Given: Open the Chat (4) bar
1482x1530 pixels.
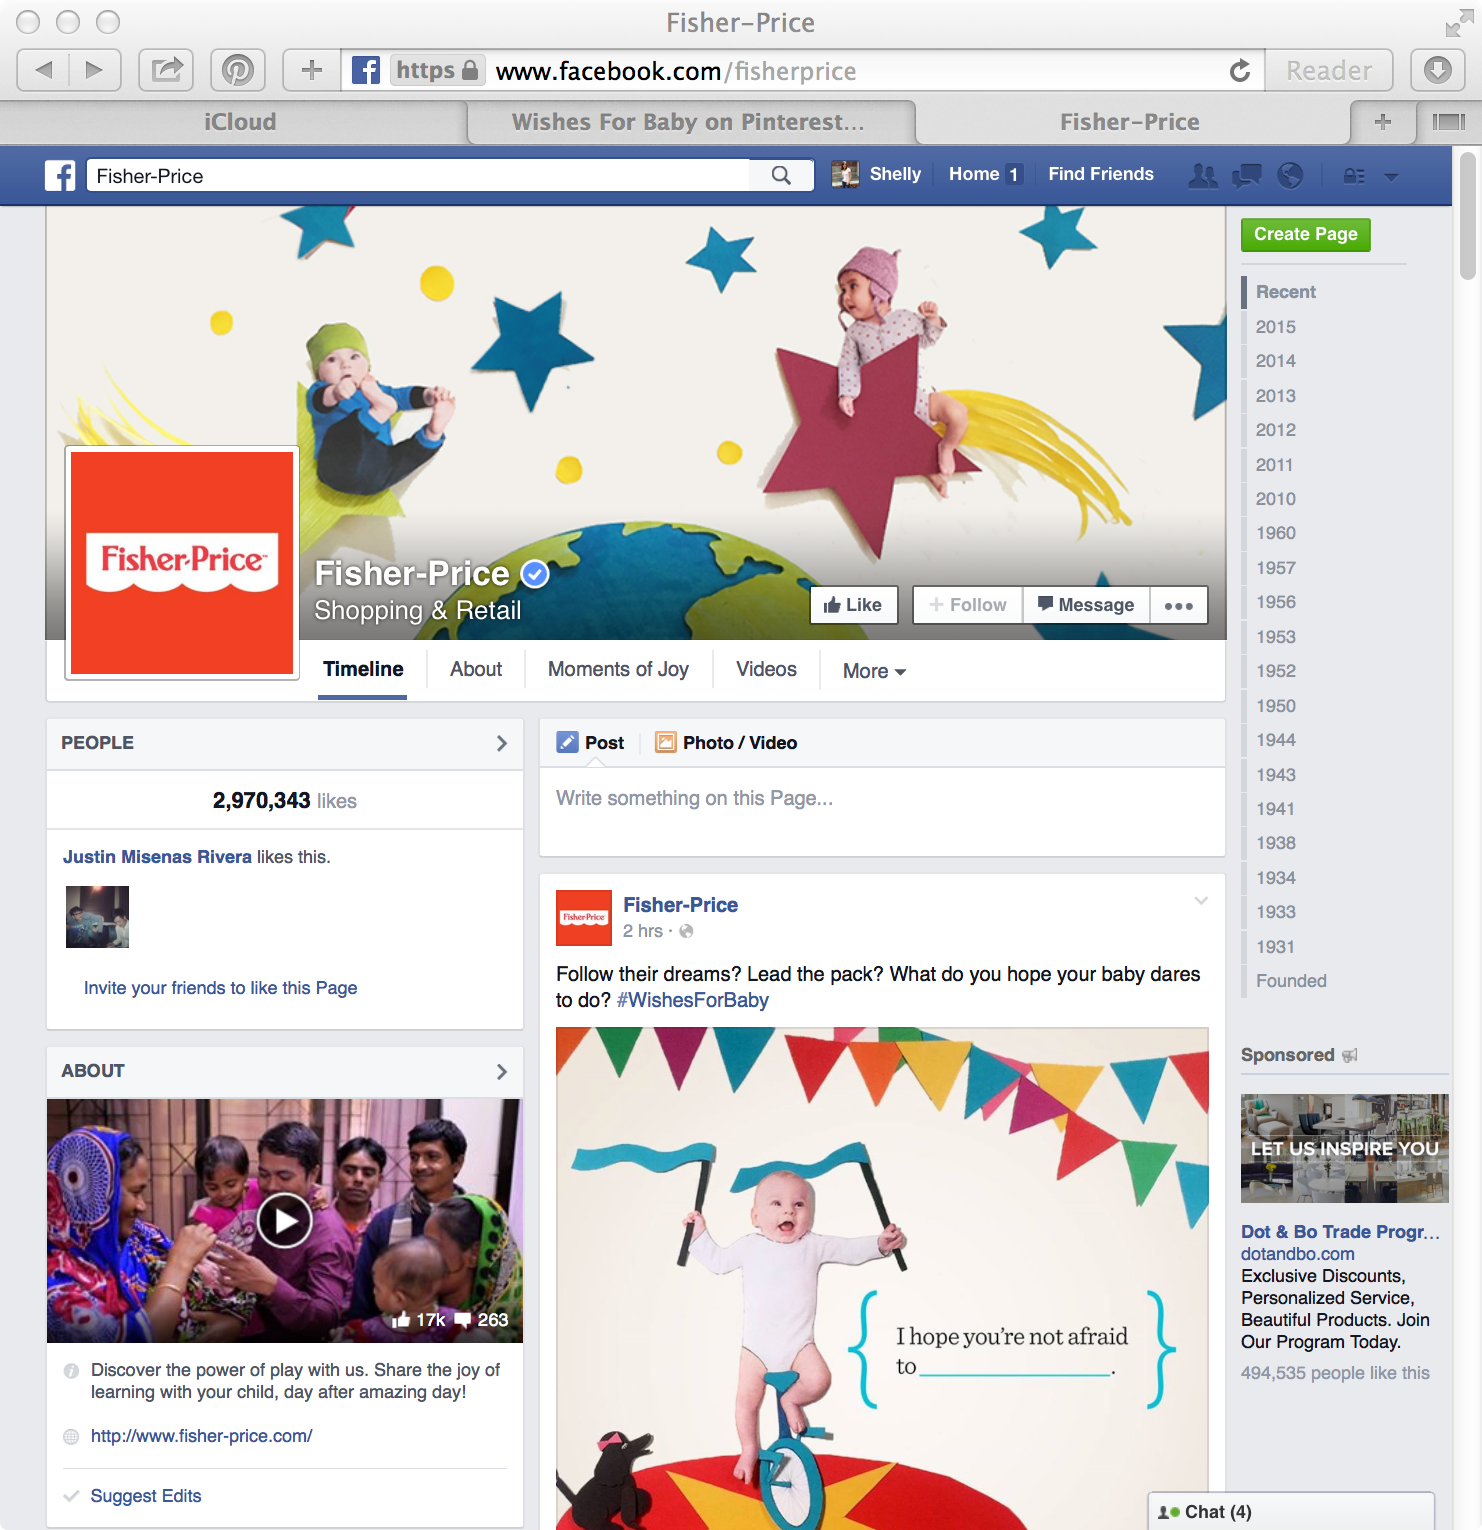Looking at the screenshot, I should pos(1291,1511).
